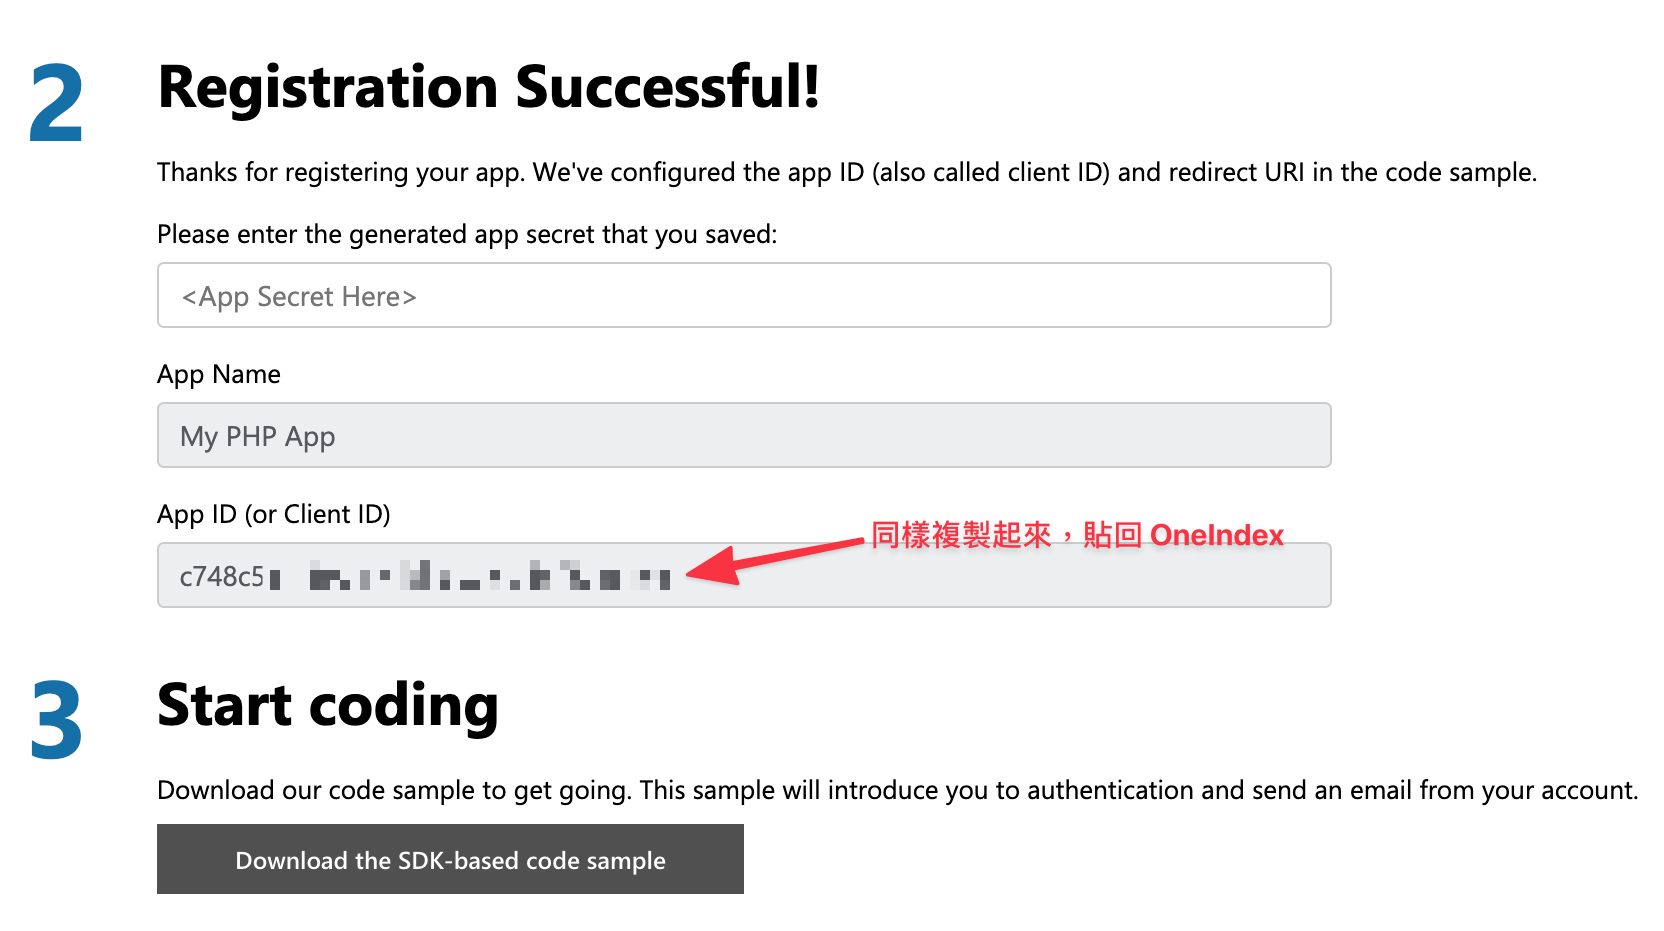Click the red OneIndex word in the annotation
Viewport: 1664px width, 931px height.
click(1217, 535)
